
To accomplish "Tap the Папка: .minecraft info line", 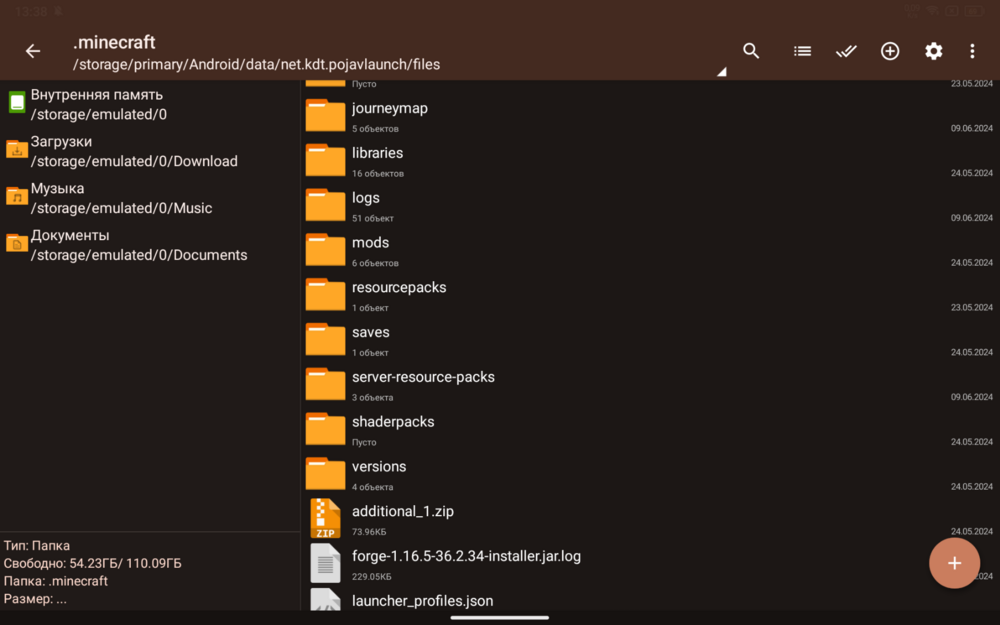I will [x=55, y=581].
